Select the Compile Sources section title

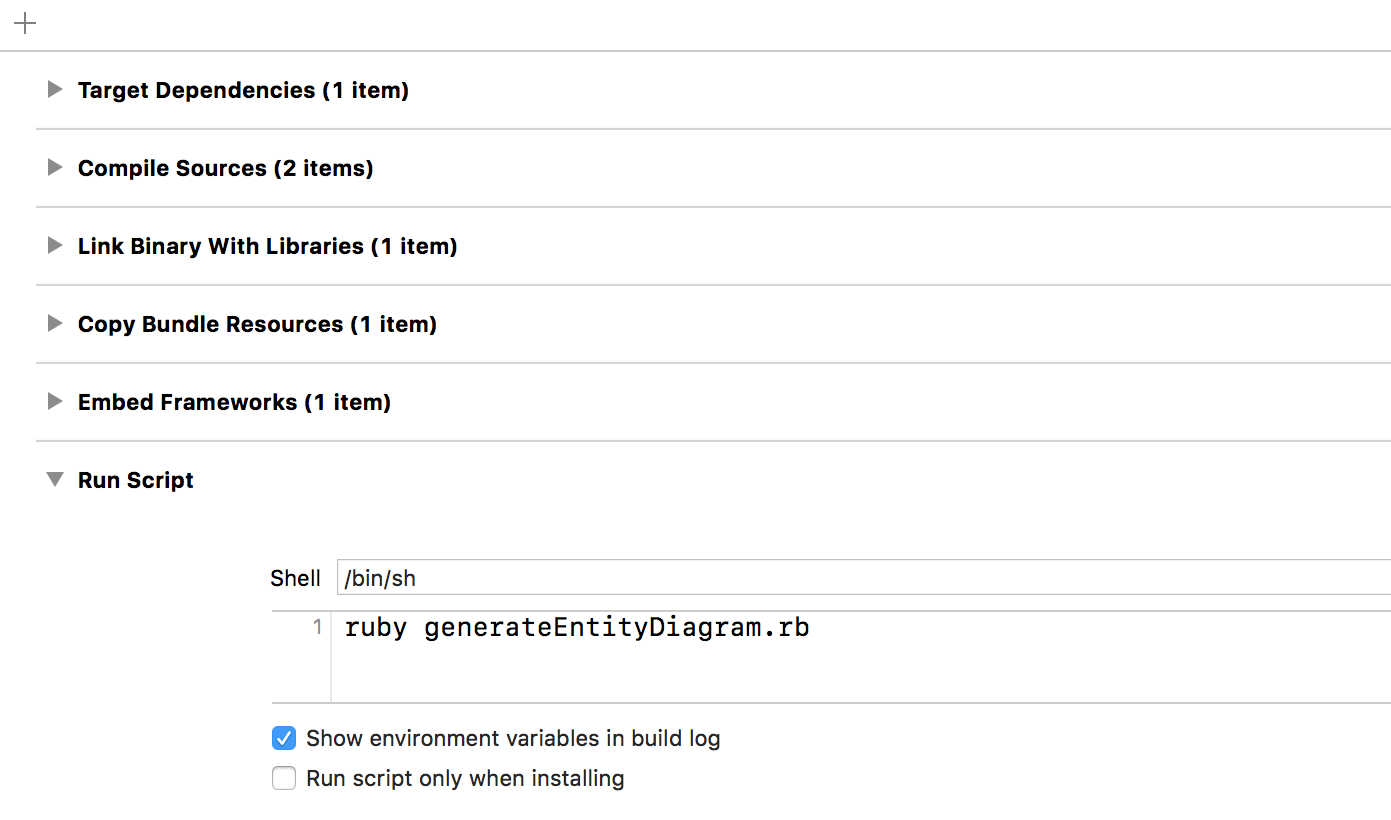225,168
